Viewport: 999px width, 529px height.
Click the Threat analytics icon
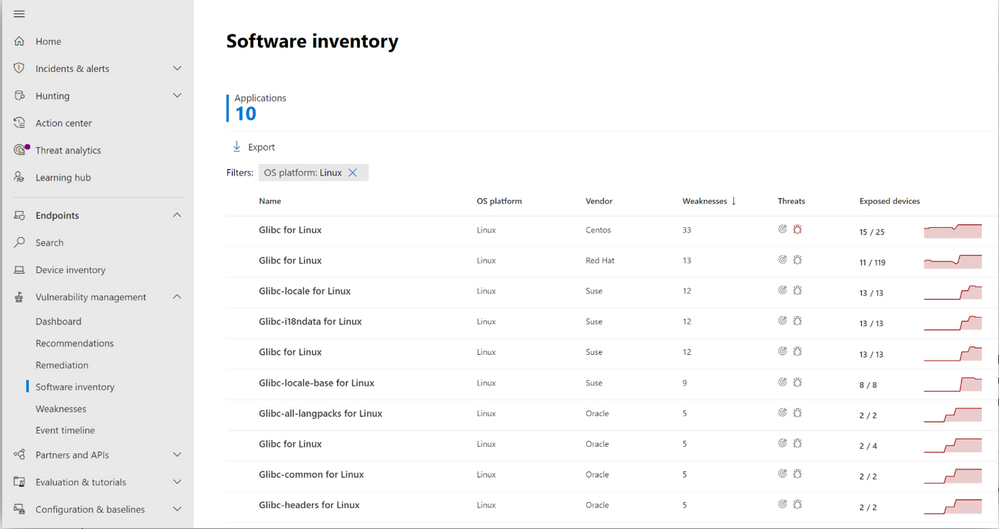[x=20, y=150]
